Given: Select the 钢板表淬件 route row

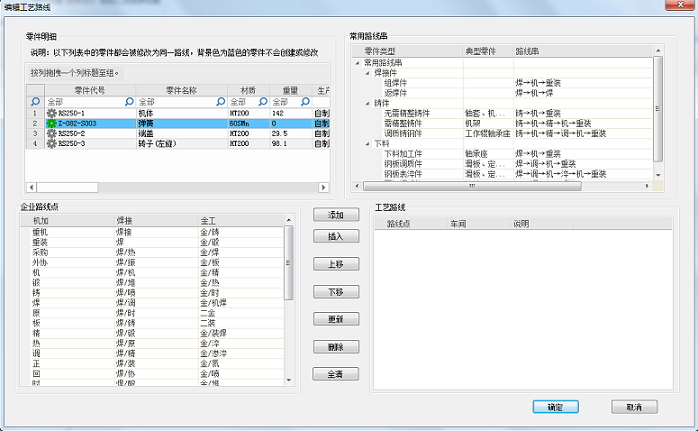Looking at the screenshot, I should (x=503, y=174).
